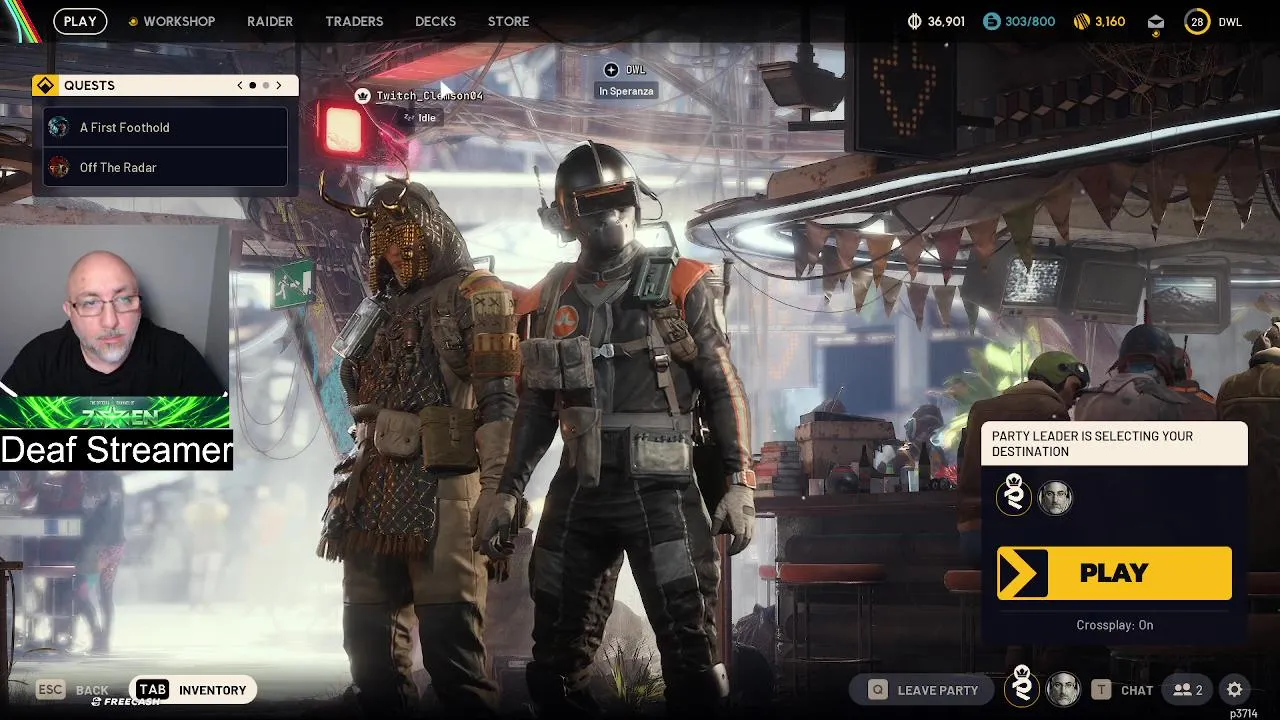Click bearded member avatar in destination panel
The height and width of the screenshot is (720, 1280).
(1055, 497)
